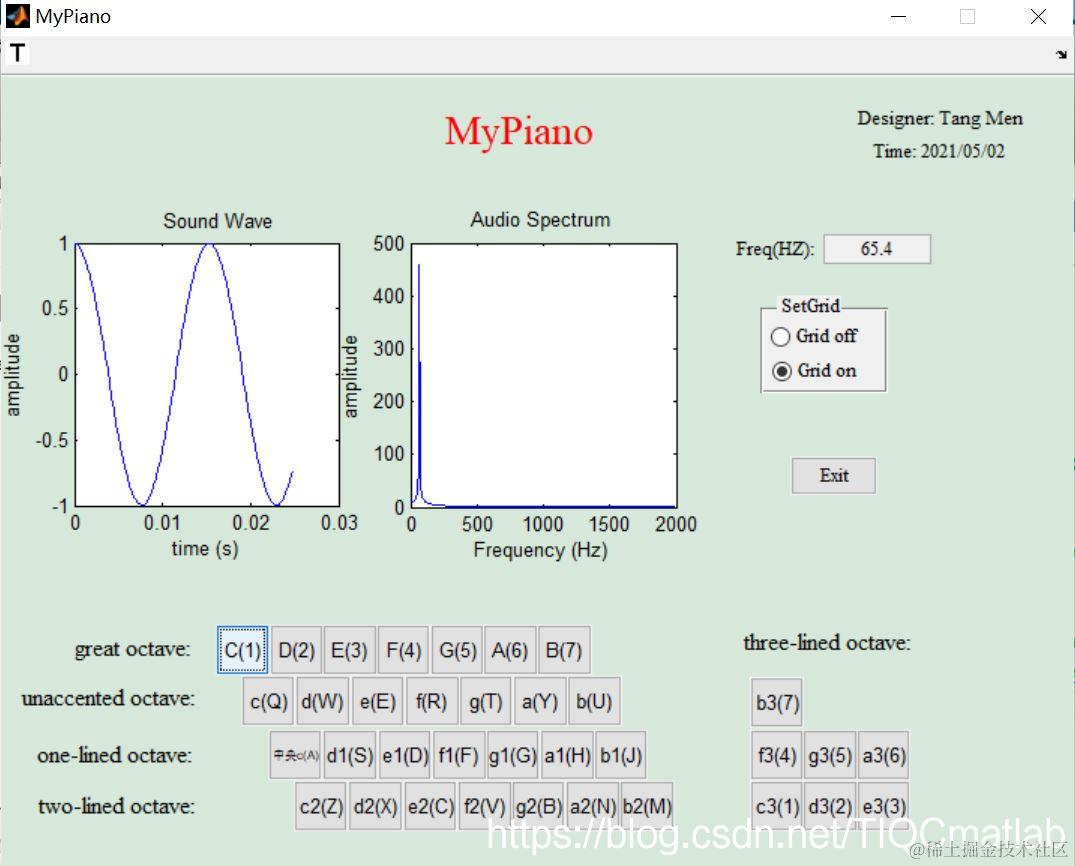Click the Exit button
This screenshot has height=866, width=1075.
[x=834, y=475]
